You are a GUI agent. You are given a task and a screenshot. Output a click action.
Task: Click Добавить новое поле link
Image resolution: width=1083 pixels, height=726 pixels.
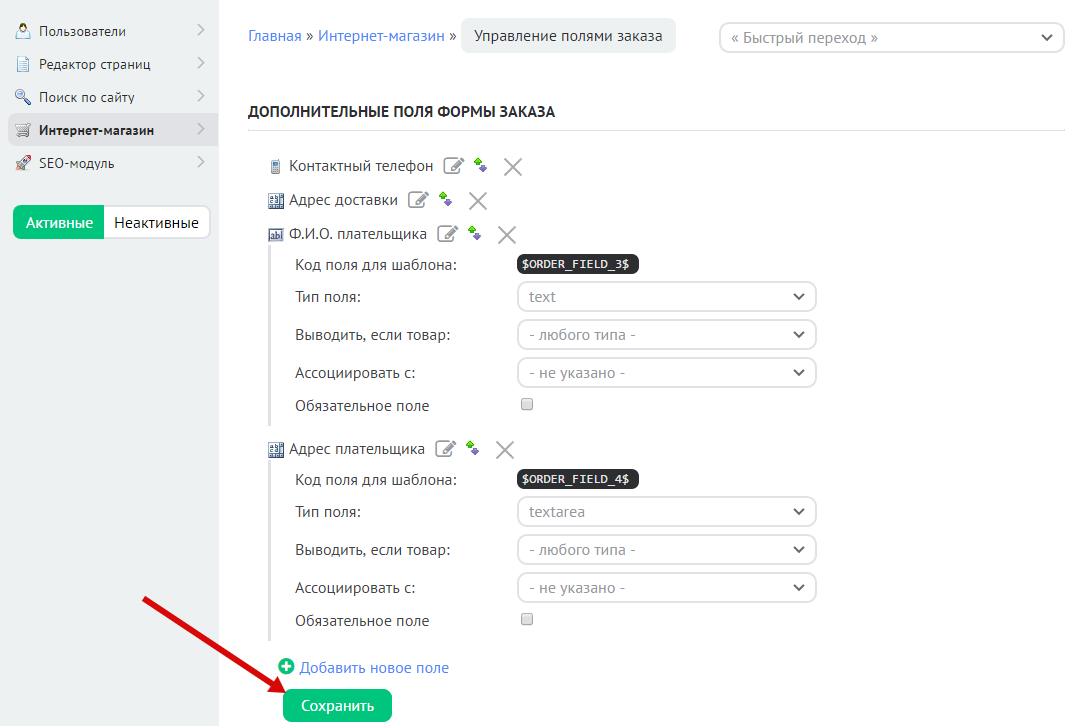point(374,668)
